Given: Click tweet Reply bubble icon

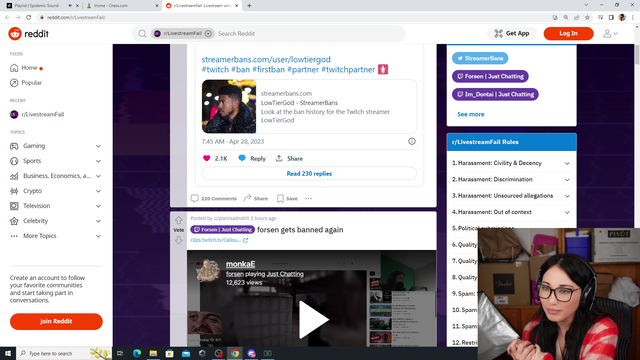Looking at the screenshot, I should click(x=242, y=158).
